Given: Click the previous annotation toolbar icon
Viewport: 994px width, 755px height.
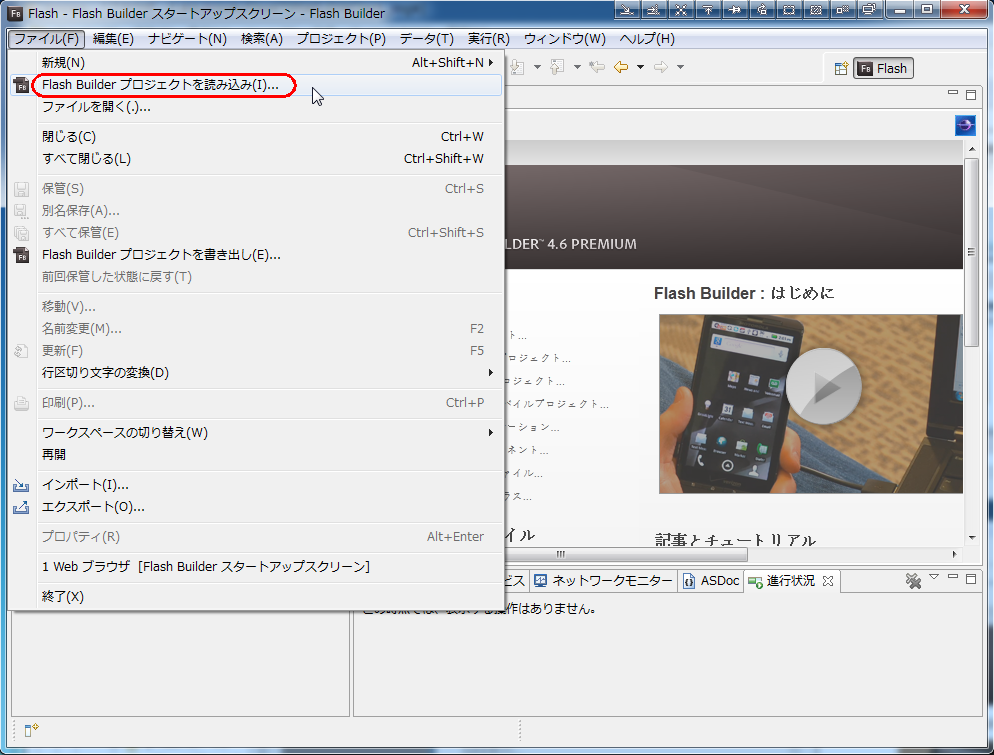Looking at the screenshot, I should (x=557, y=67).
